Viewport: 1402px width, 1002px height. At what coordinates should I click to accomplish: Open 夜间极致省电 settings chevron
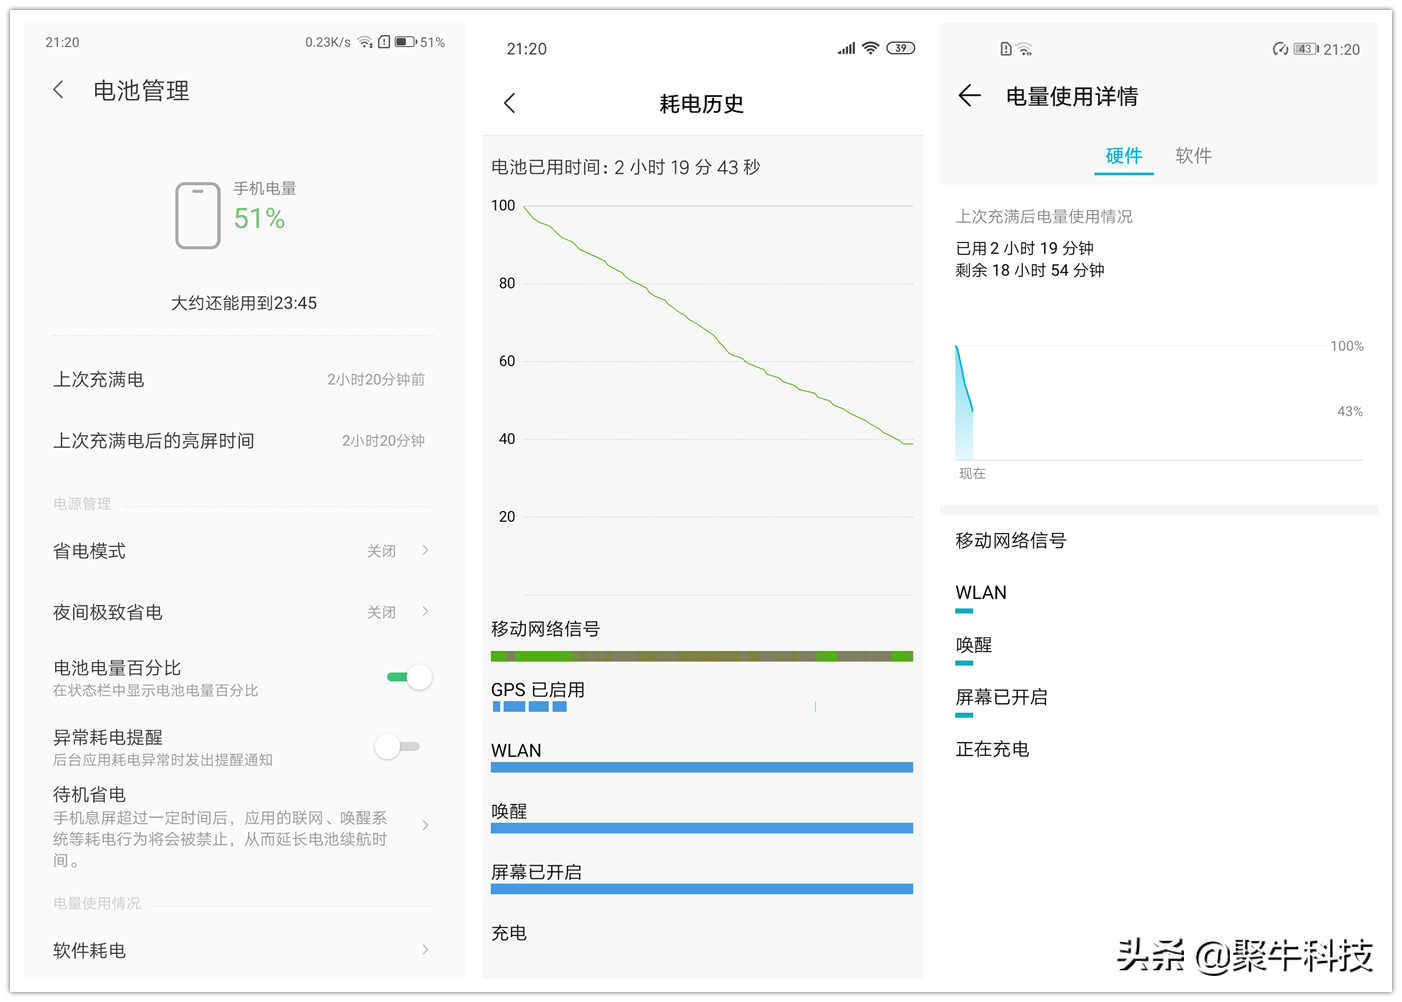(x=426, y=612)
